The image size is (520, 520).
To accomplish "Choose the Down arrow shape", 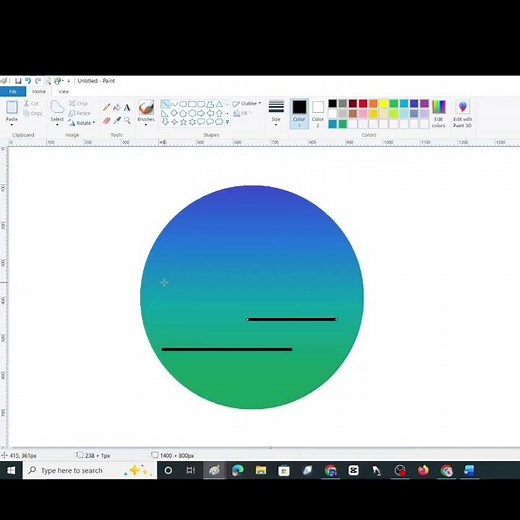I will point(165,122).
